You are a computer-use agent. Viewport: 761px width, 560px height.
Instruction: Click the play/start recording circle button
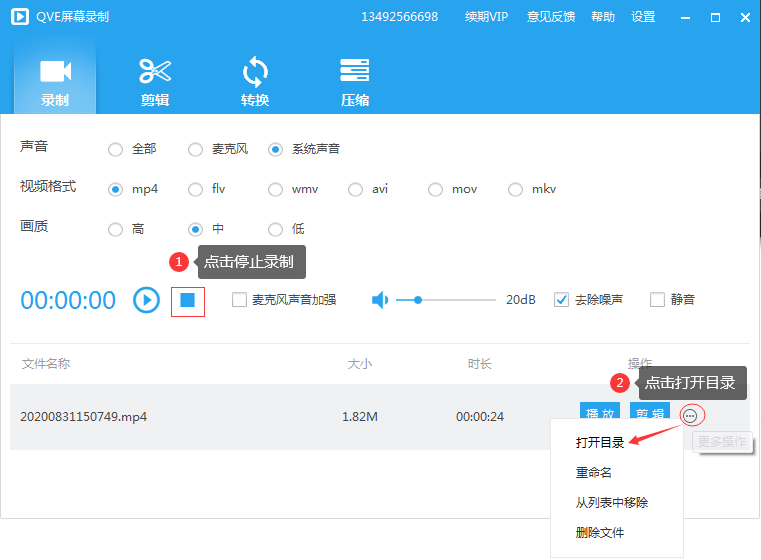[147, 300]
